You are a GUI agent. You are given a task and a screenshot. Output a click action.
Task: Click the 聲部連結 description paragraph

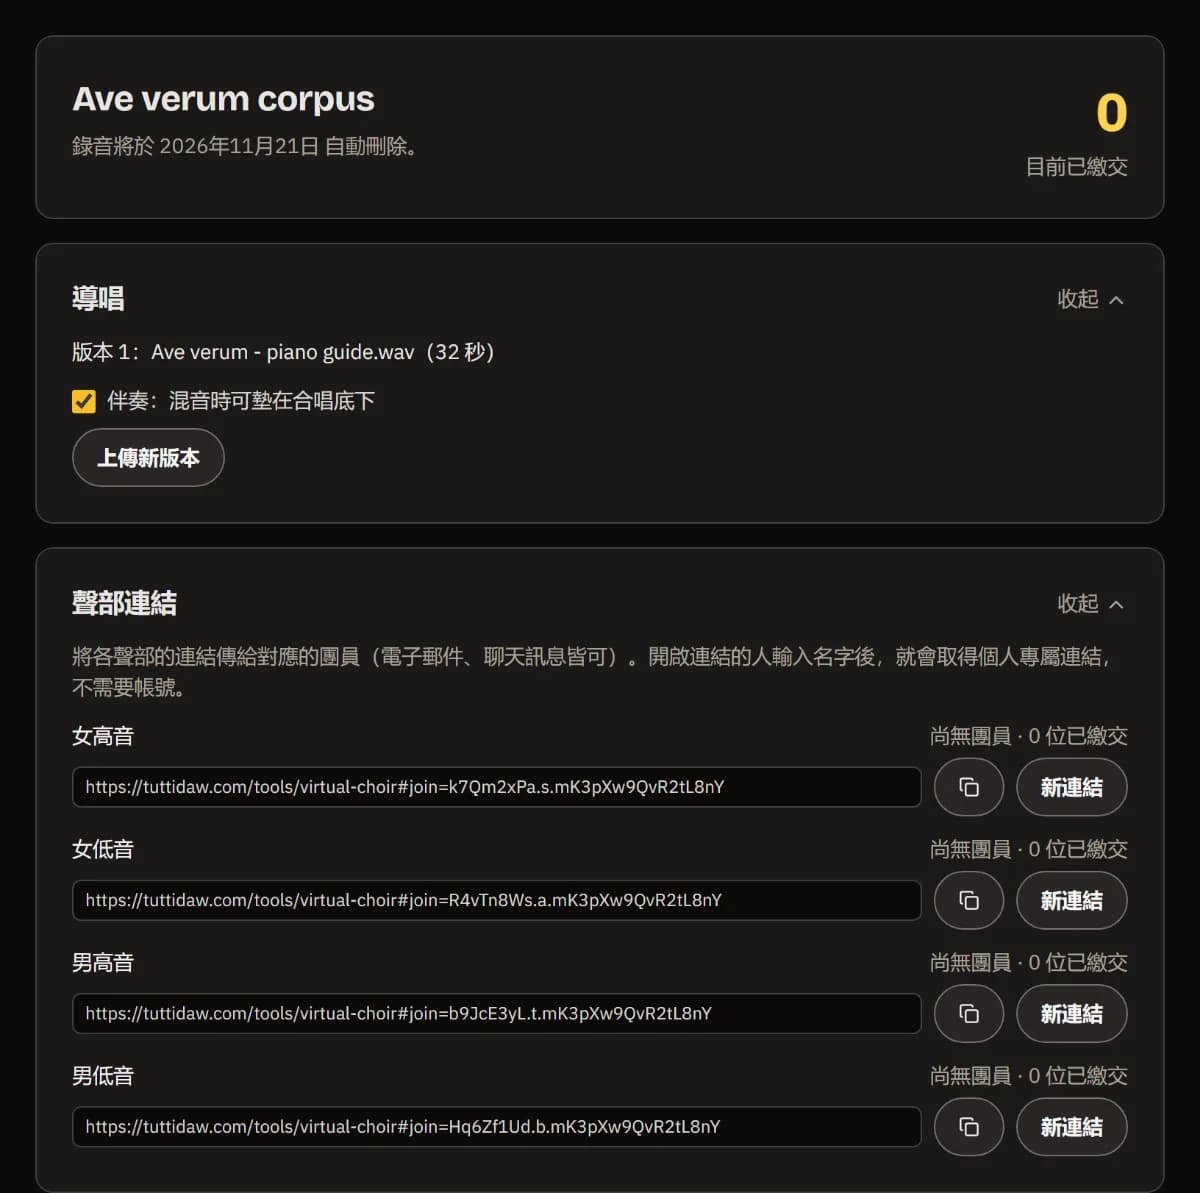592,672
